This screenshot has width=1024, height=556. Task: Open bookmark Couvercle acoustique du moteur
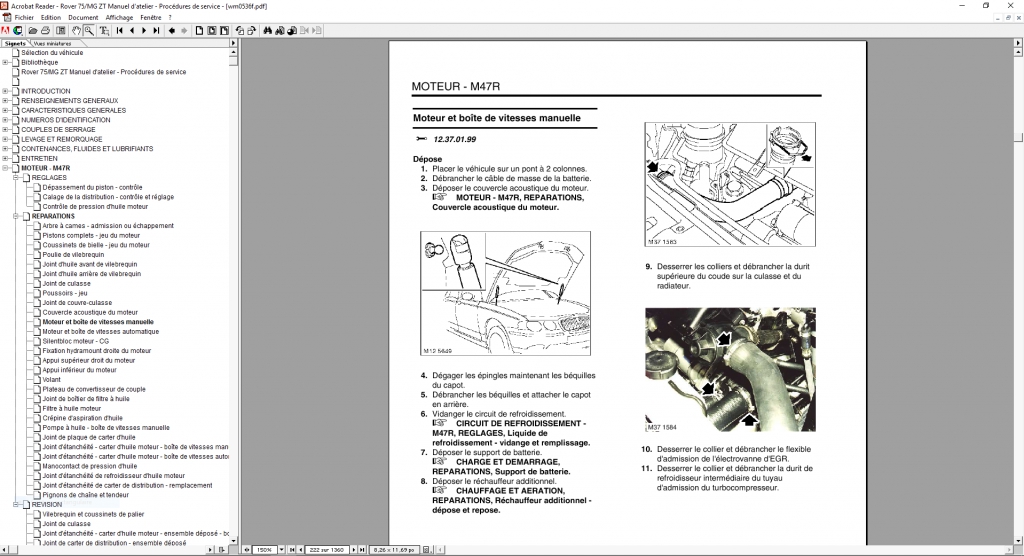(x=90, y=312)
